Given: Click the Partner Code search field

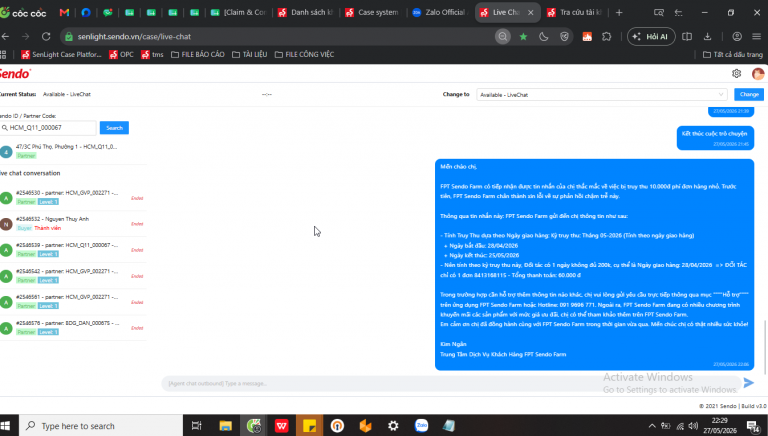Looking at the screenshot, I should (x=48, y=128).
